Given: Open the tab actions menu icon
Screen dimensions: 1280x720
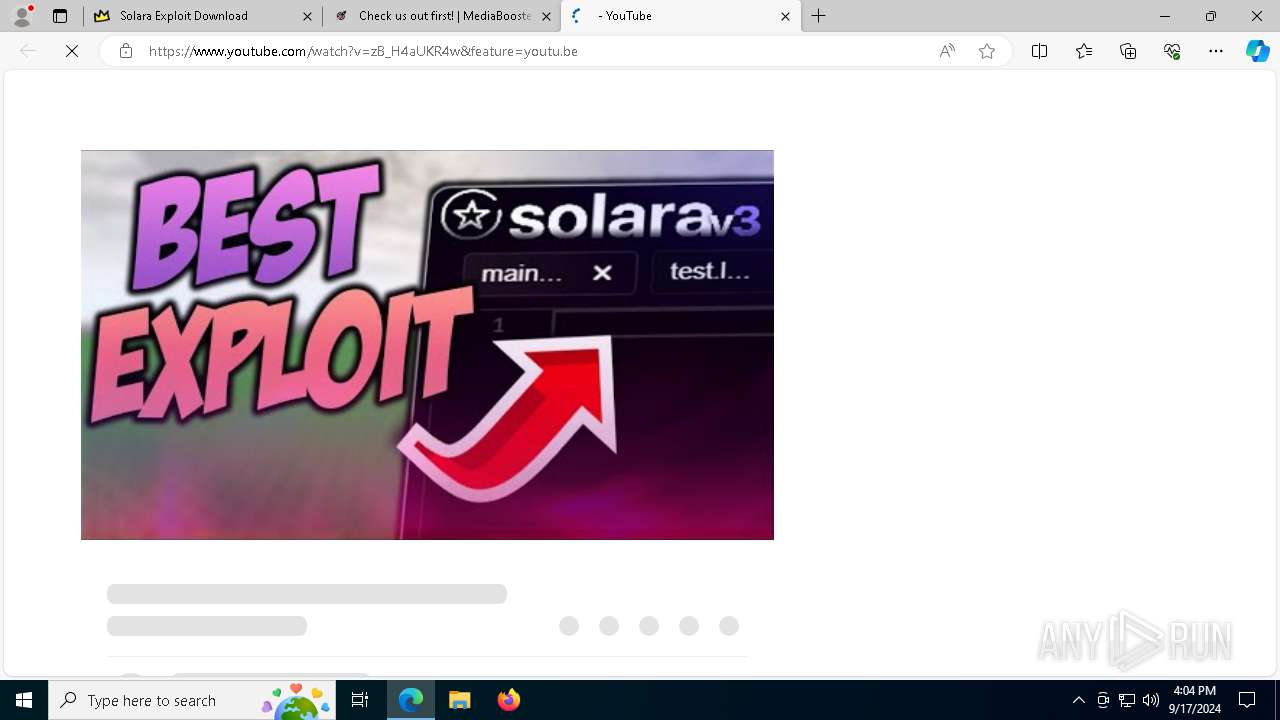Looking at the screenshot, I should pyautogui.click(x=60, y=16).
